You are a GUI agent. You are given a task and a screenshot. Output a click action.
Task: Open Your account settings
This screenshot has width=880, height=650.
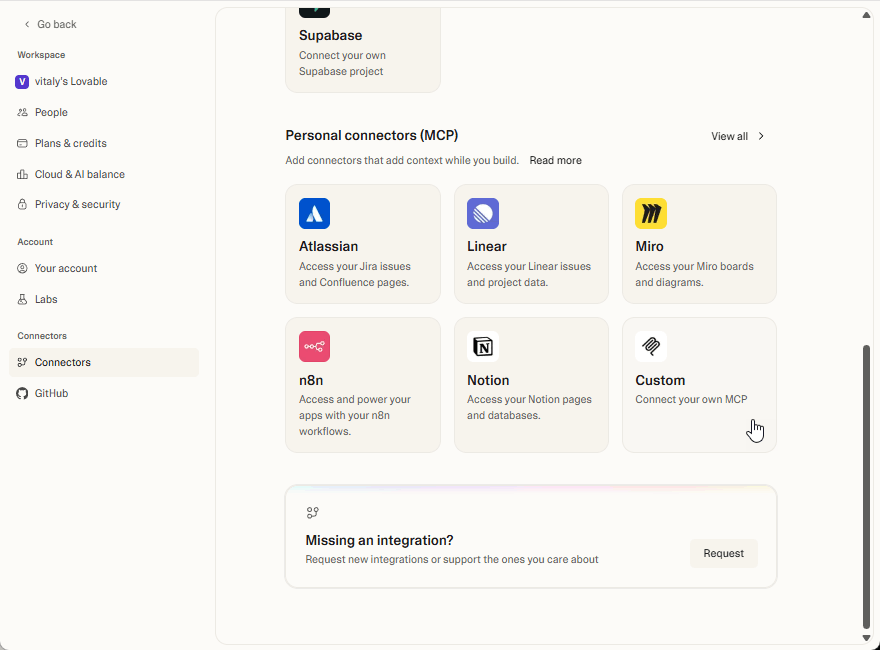(x=66, y=268)
